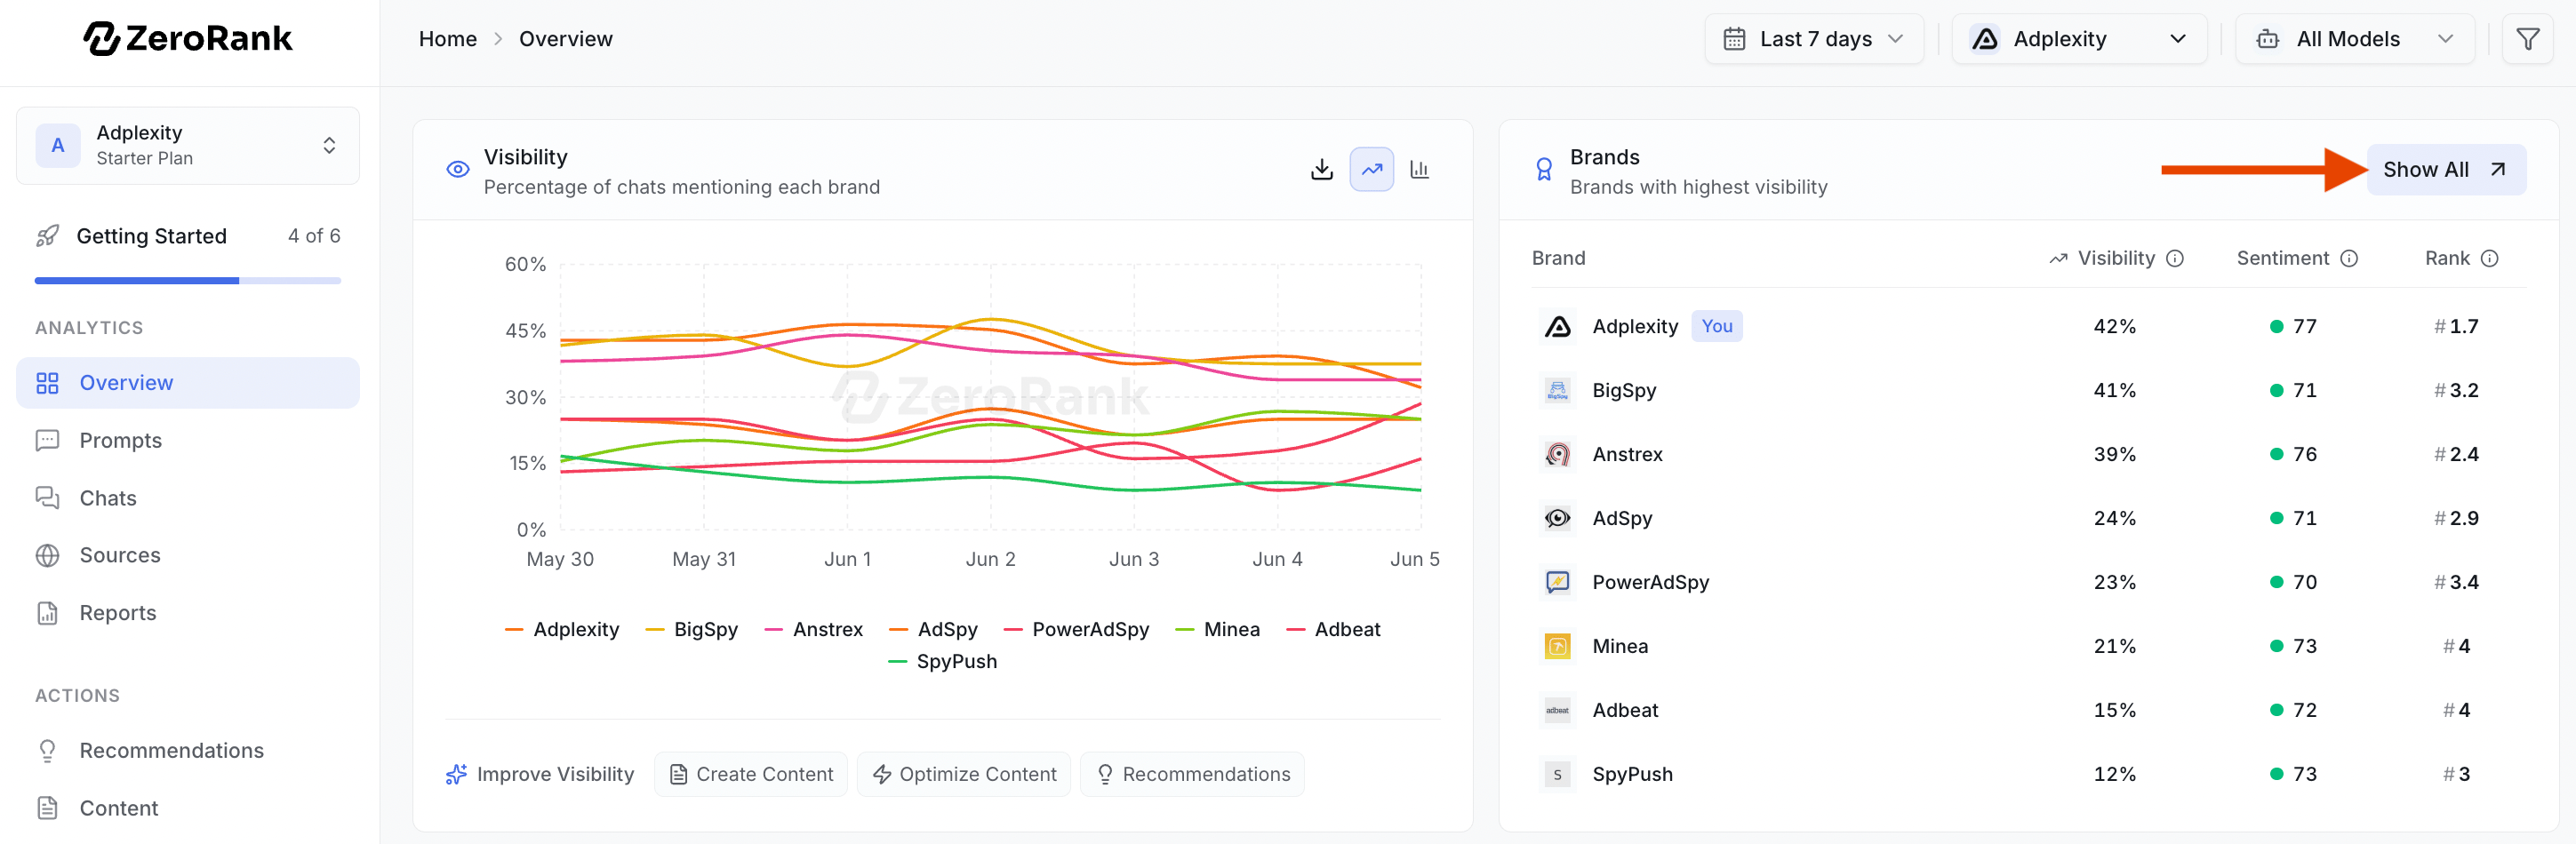Click the Create Content button
Image resolution: width=2576 pixels, height=844 pixels.
(751, 774)
